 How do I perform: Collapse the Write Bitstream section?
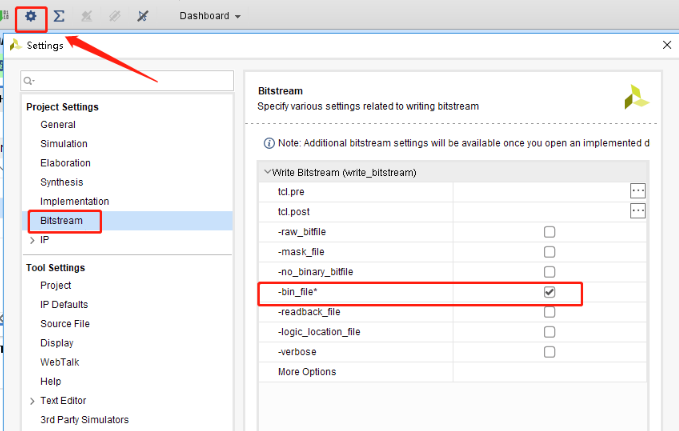267,172
